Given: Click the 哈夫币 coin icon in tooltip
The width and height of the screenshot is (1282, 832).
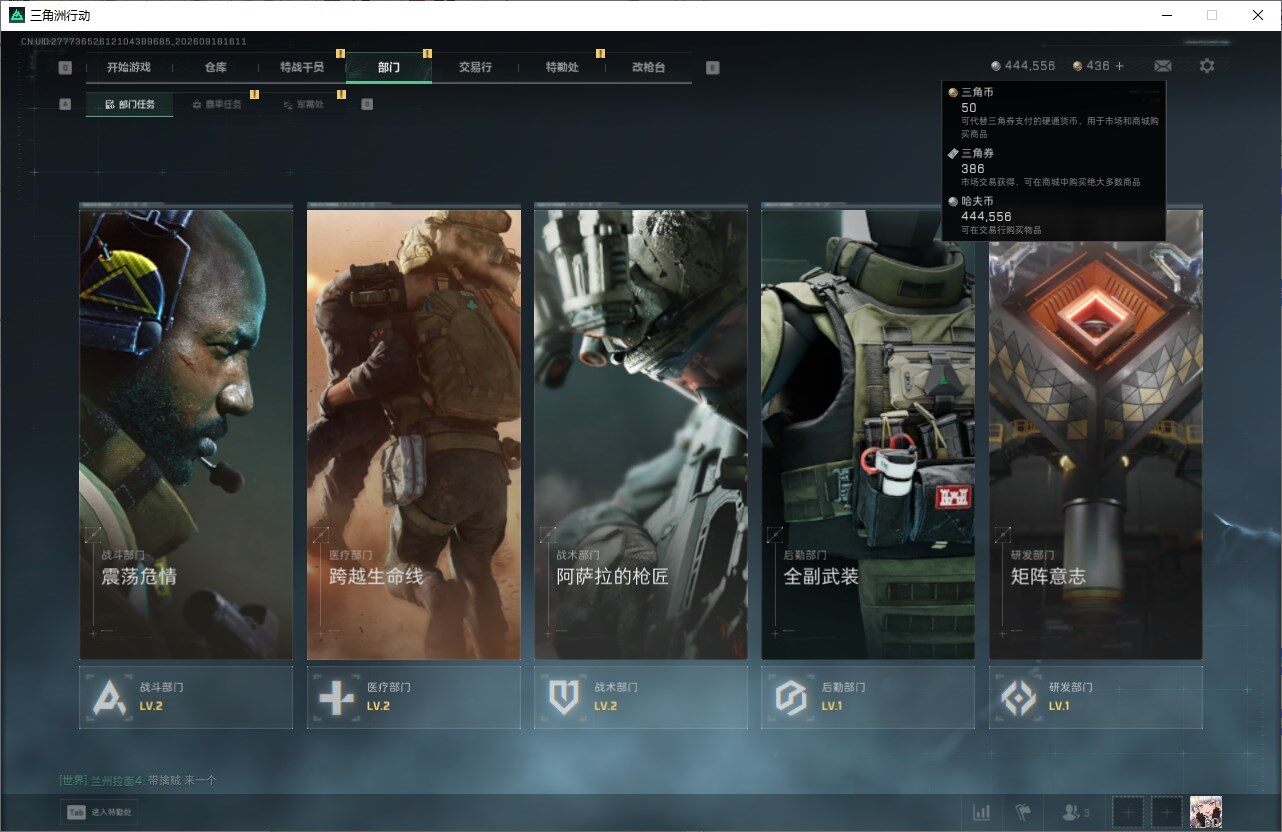Looking at the screenshot, I should tap(953, 201).
